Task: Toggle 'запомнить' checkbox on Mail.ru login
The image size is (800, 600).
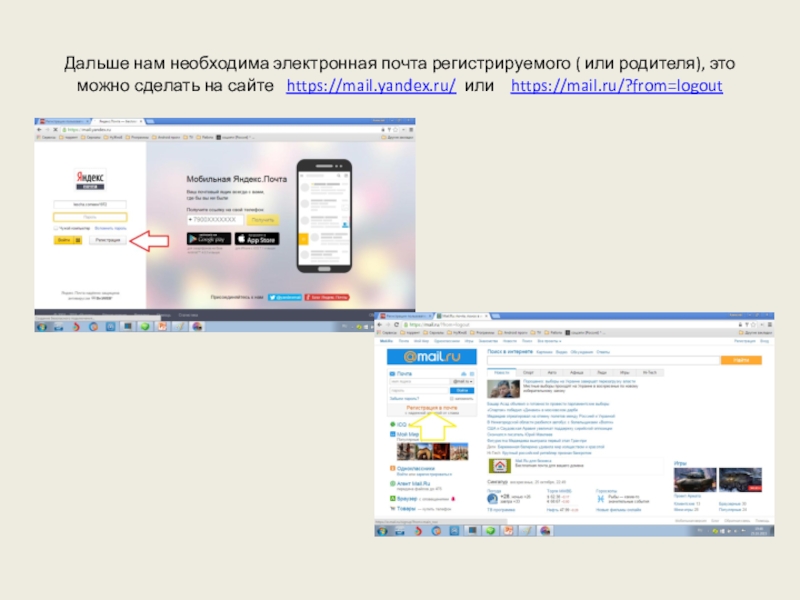Action: pyautogui.click(x=452, y=398)
